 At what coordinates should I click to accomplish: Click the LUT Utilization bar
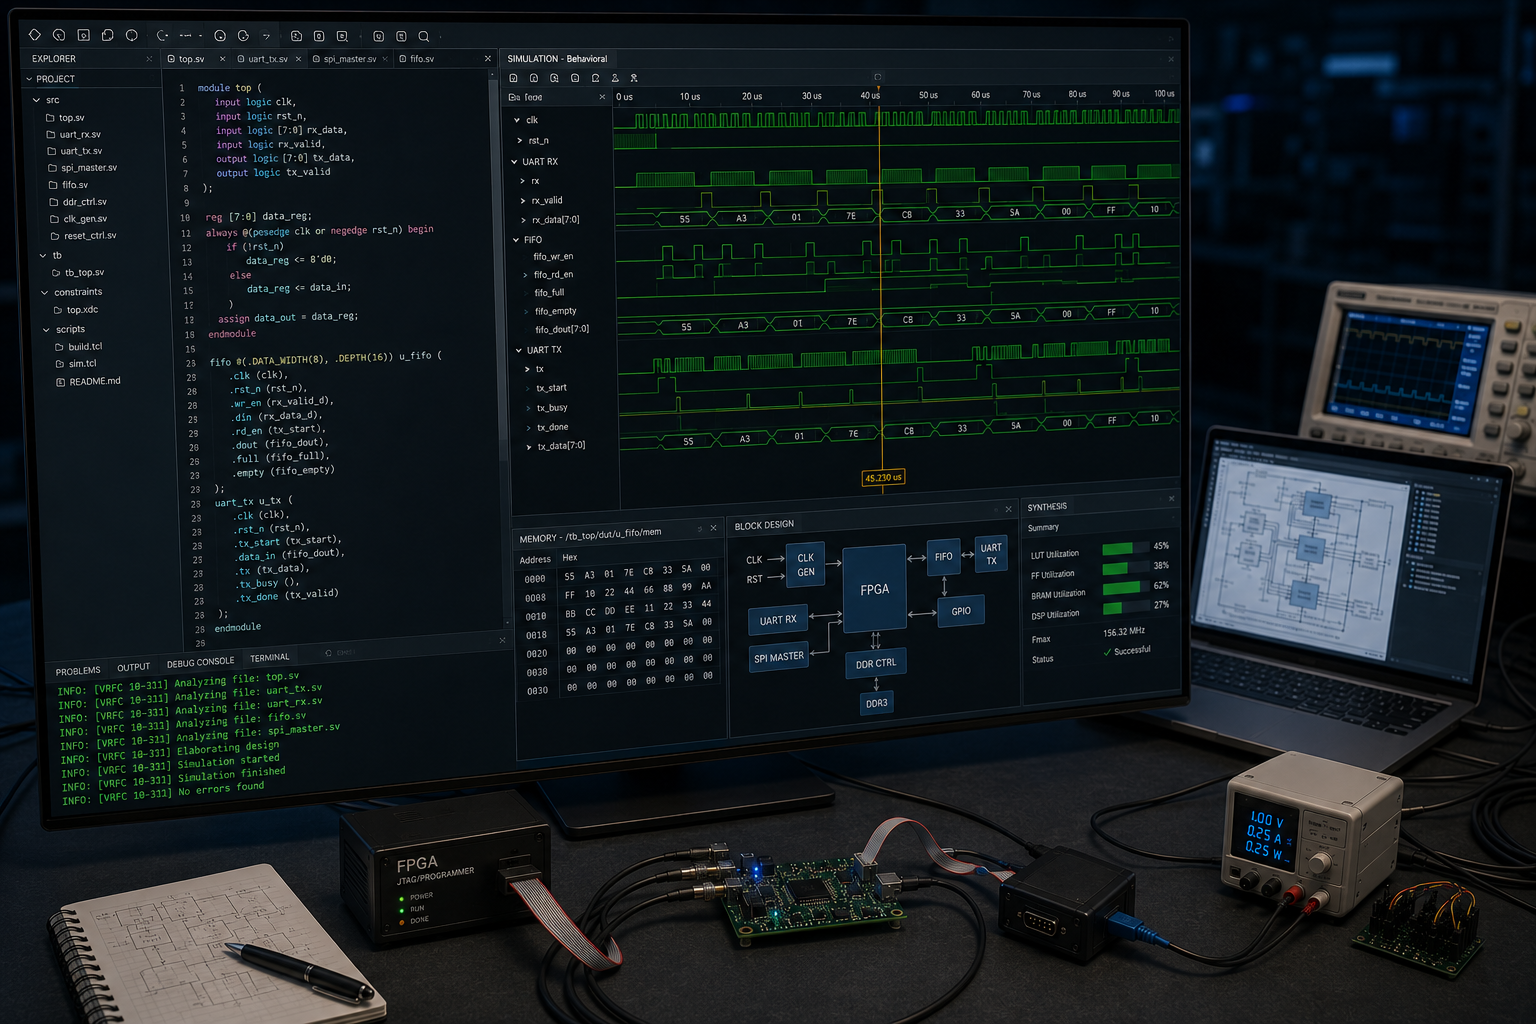coord(1125,548)
